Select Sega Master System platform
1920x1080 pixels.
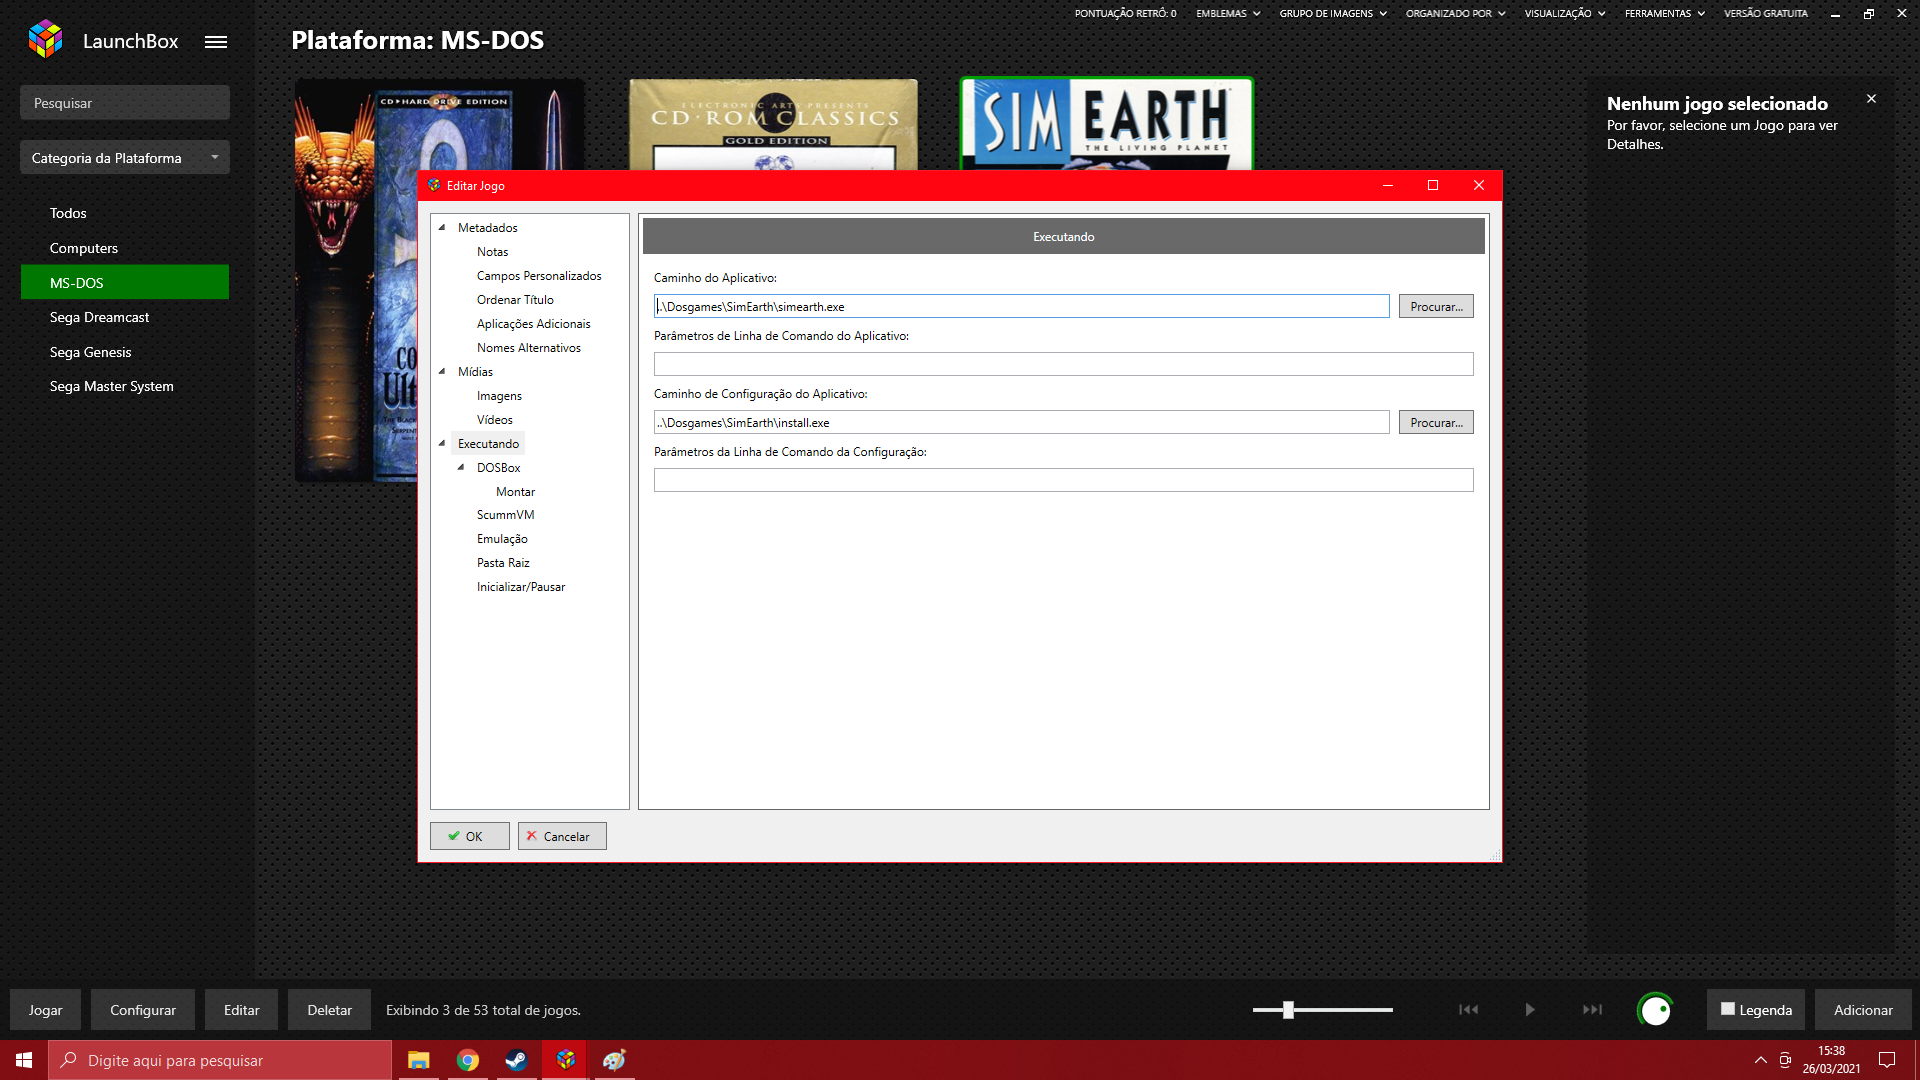pyautogui.click(x=125, y=386)
